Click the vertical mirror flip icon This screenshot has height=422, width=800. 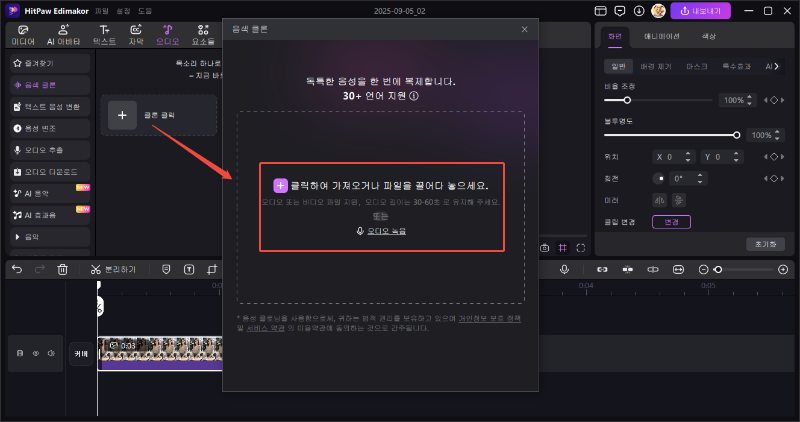pos(679,200)
